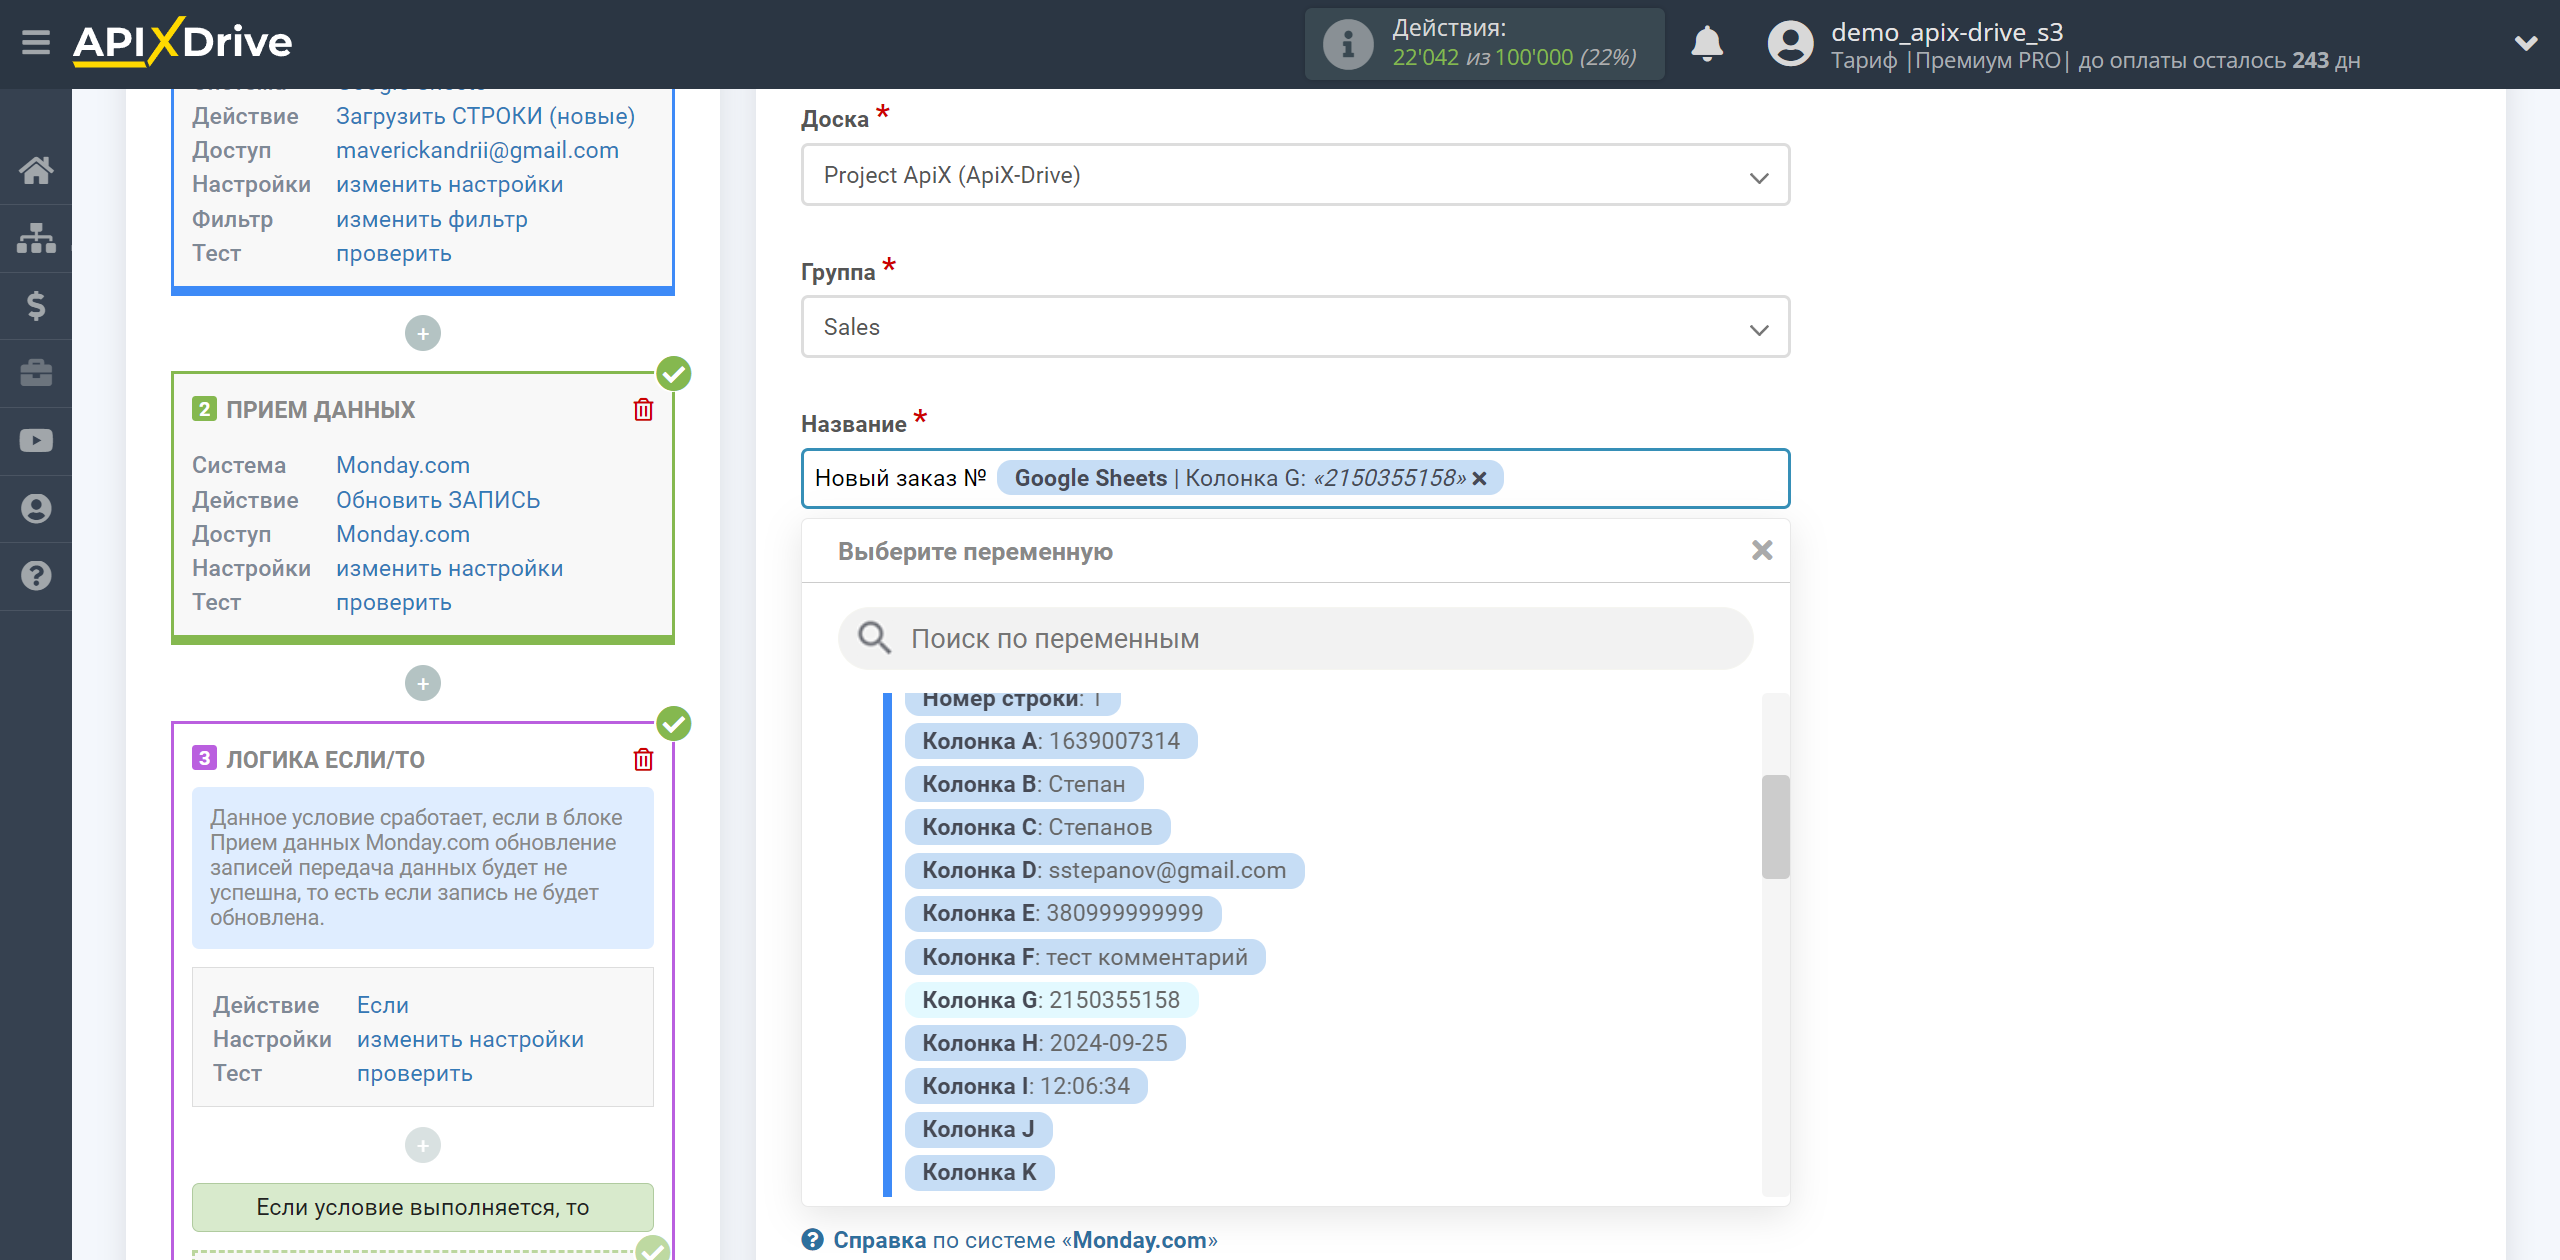Open the briefcase icon in sidebar

click(x=36, y=373)
